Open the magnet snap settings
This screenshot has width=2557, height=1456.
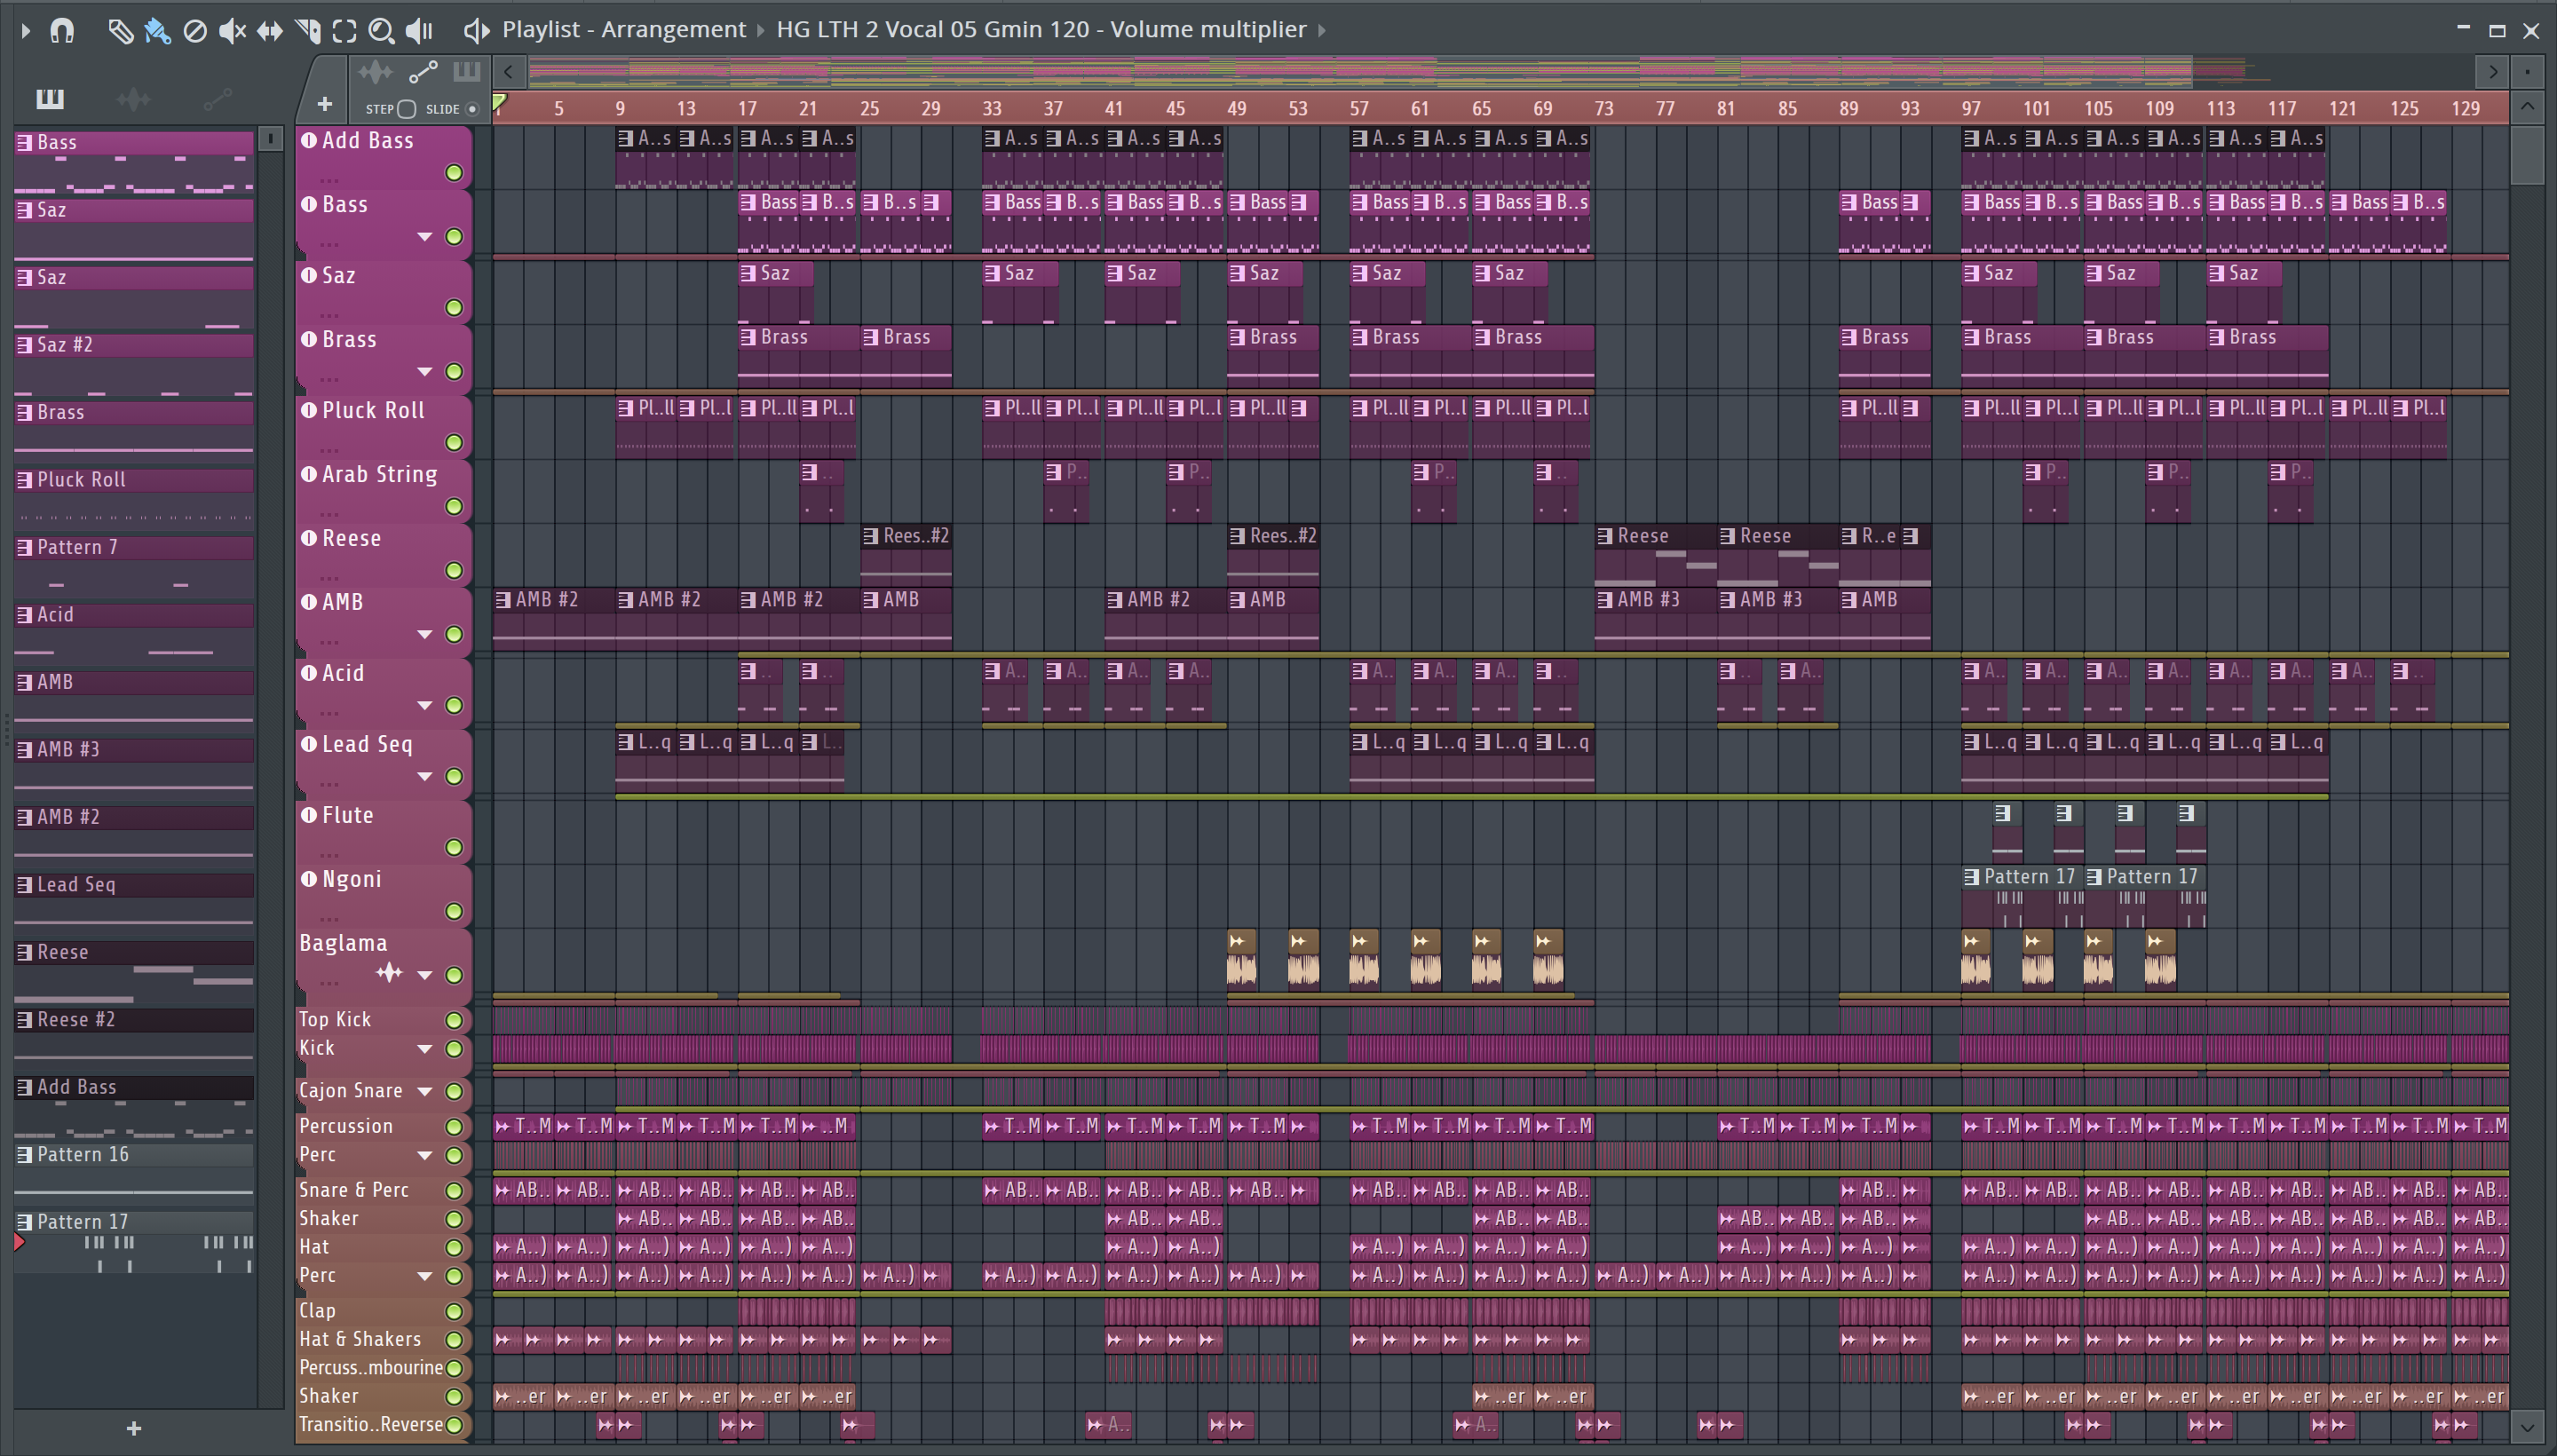tap(62, 30)
